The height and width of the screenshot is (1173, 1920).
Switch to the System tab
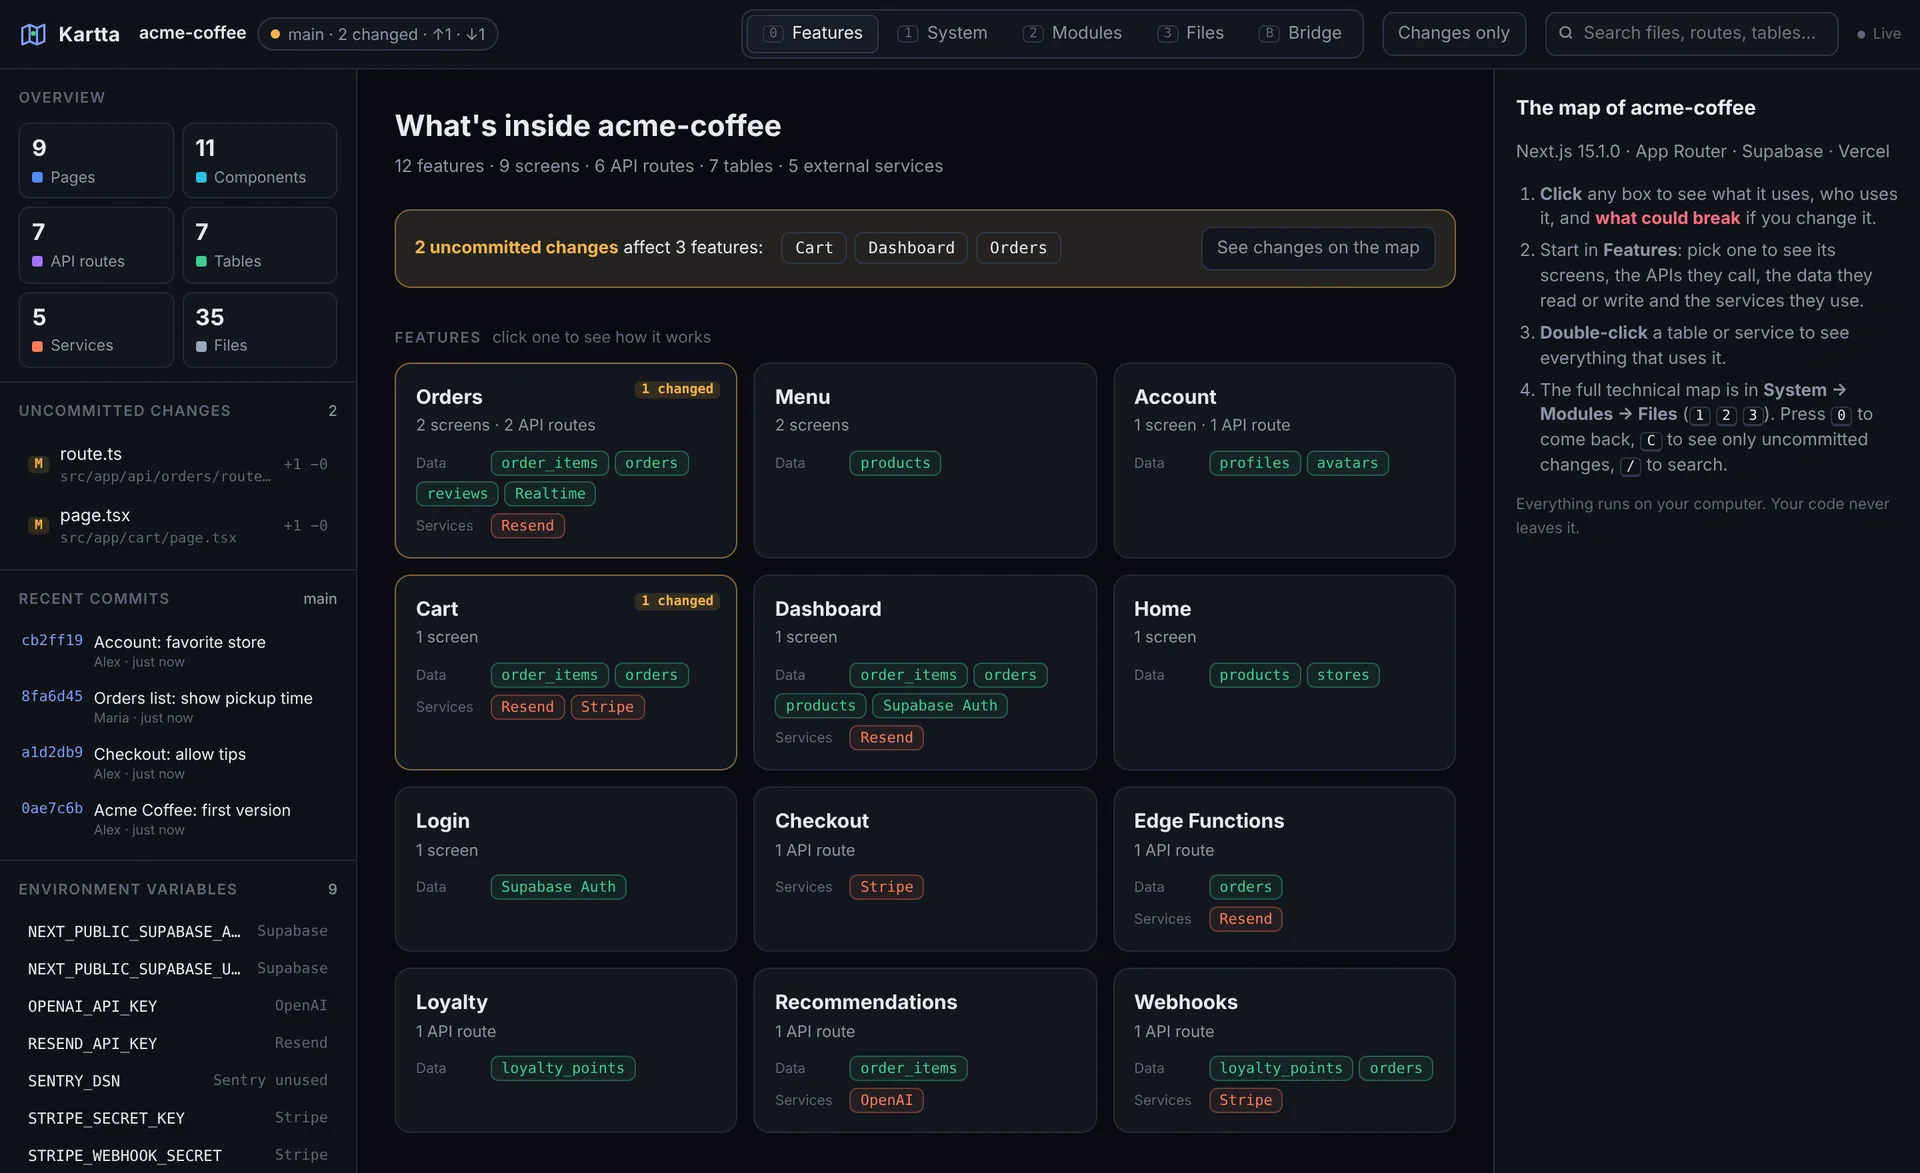[x=943, y=33]
